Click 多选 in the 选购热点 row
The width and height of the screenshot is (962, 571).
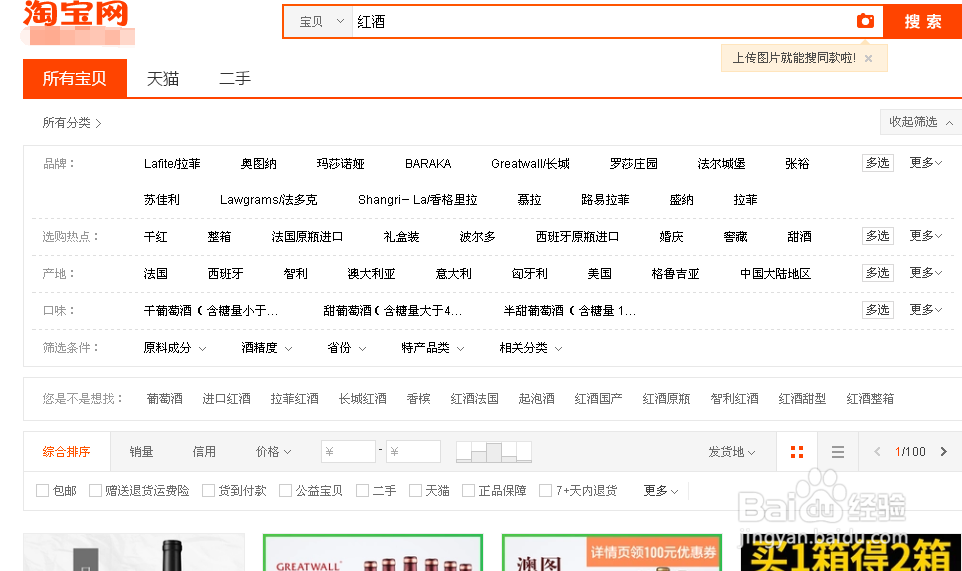[x=877, y=236]
